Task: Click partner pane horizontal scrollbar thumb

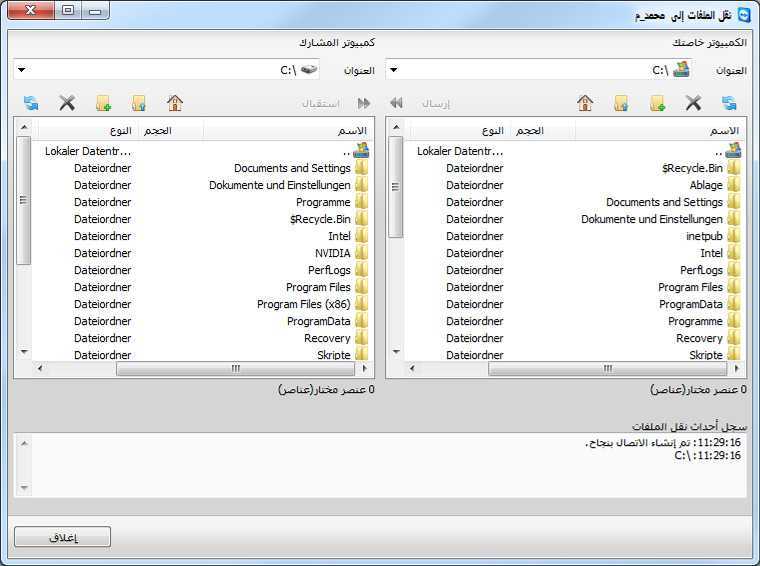Action: click(x=236, y=368)
